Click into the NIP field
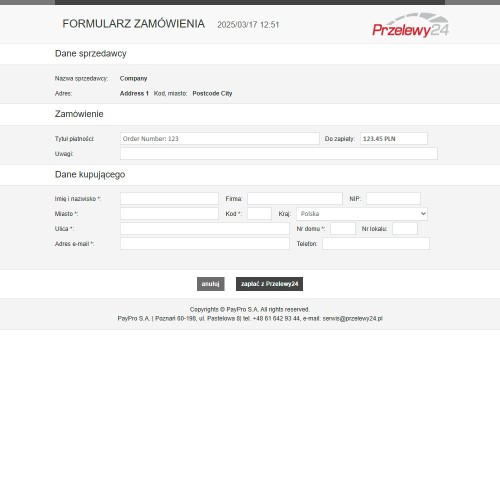The image size is (500, 500). 394,199
